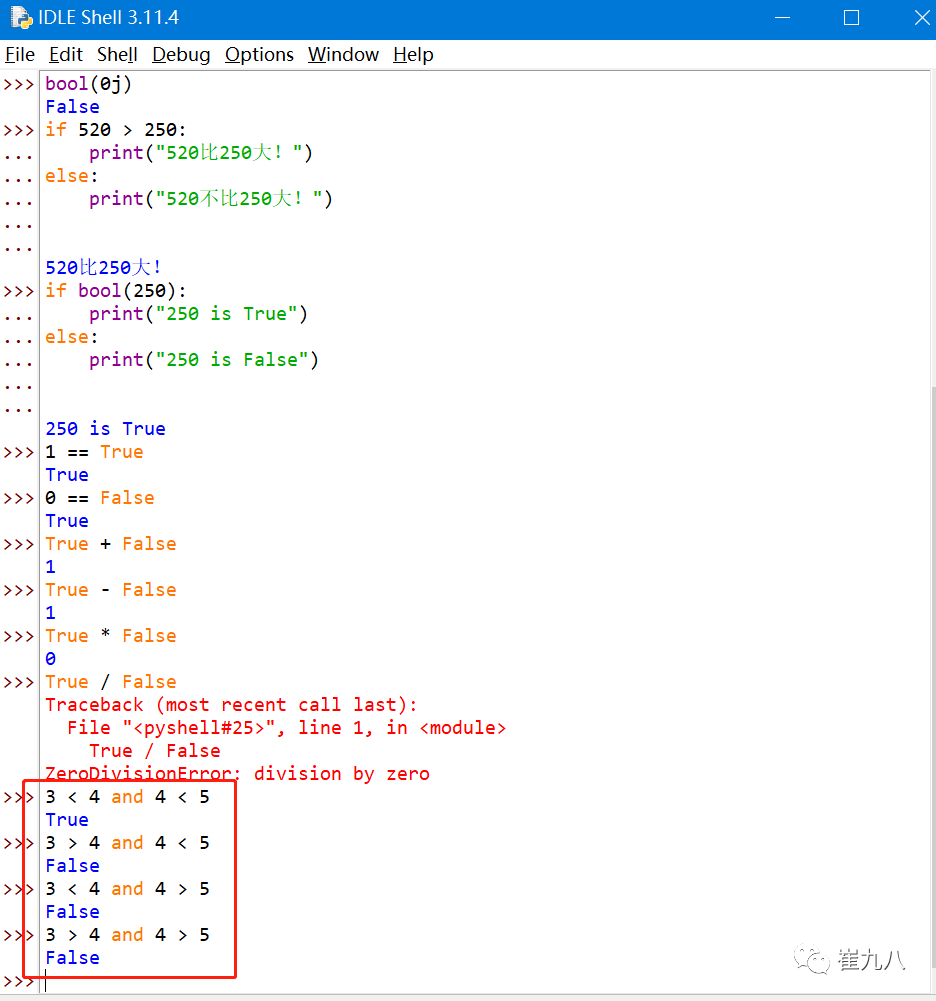Click the 'False' output below bool(0j)
Image resolution: width=936 pixels, height=1001 pixels.
[x=72, y=107]
